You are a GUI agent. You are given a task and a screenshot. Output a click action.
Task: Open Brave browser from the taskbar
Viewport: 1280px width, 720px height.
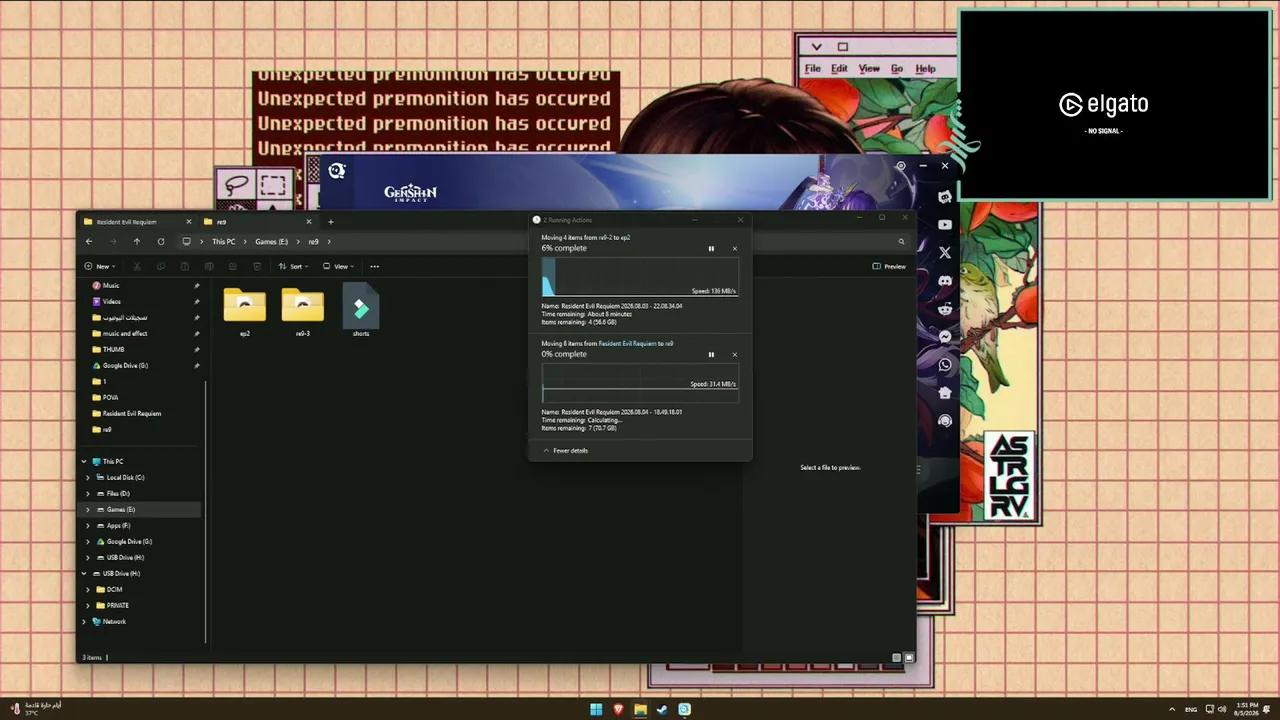[x=618, y=710]
